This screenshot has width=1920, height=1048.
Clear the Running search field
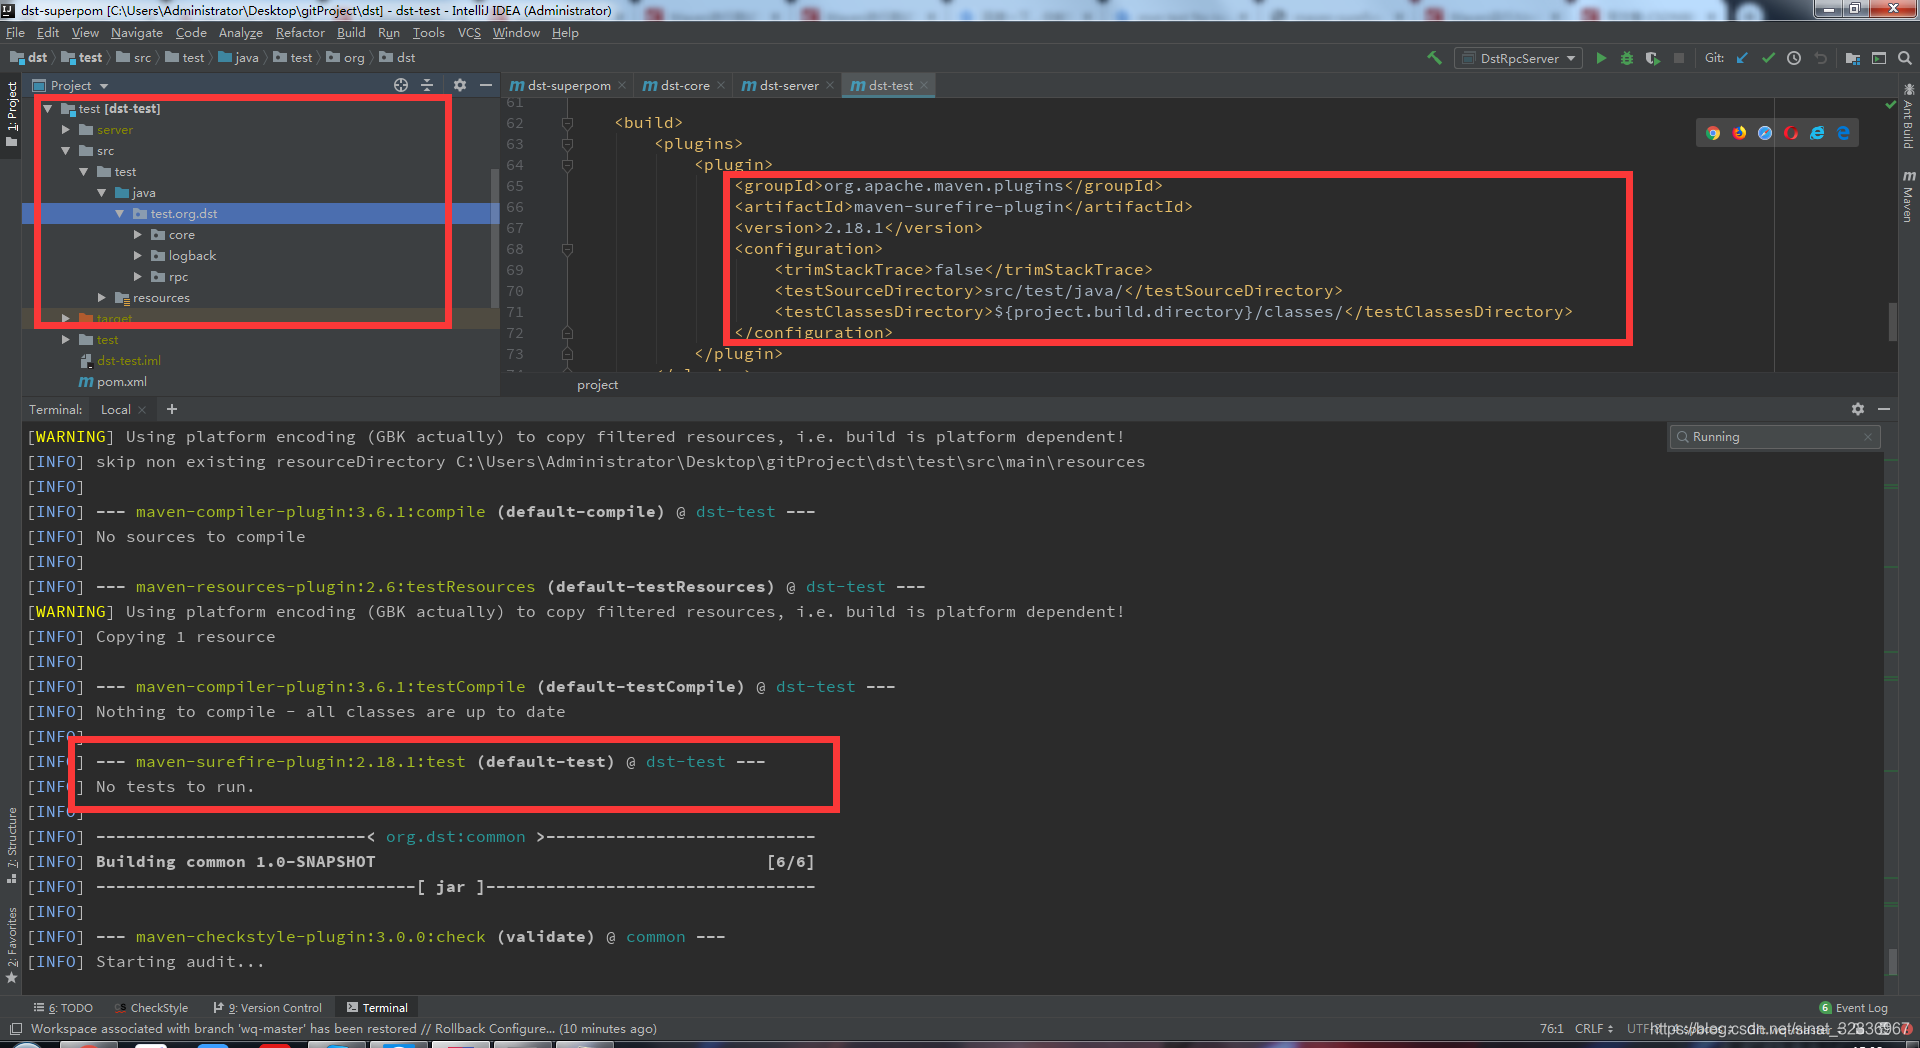tap(1868, 437)
